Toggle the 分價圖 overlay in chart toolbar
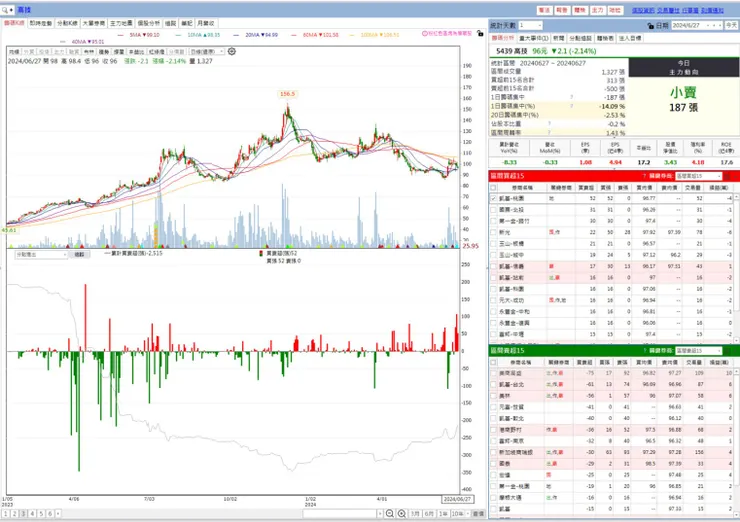 tap(177, 52)
